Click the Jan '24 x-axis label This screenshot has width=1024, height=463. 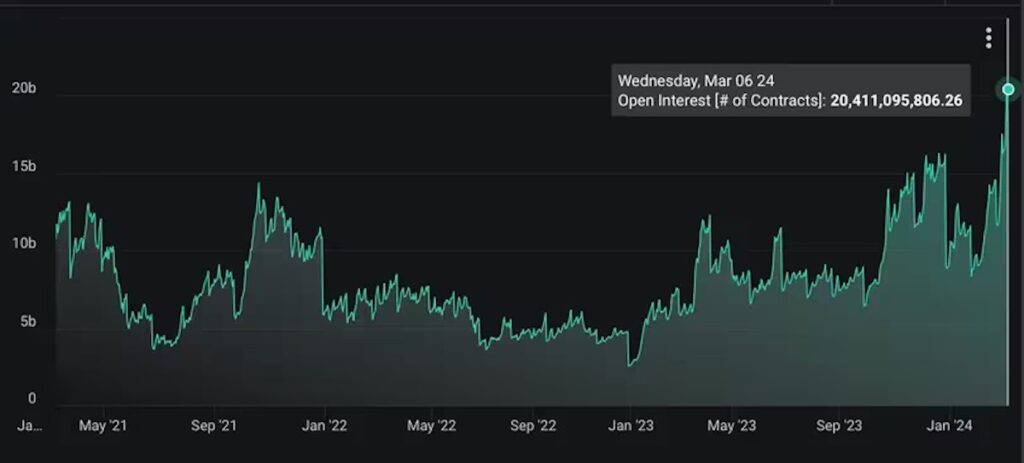point(950,426)
